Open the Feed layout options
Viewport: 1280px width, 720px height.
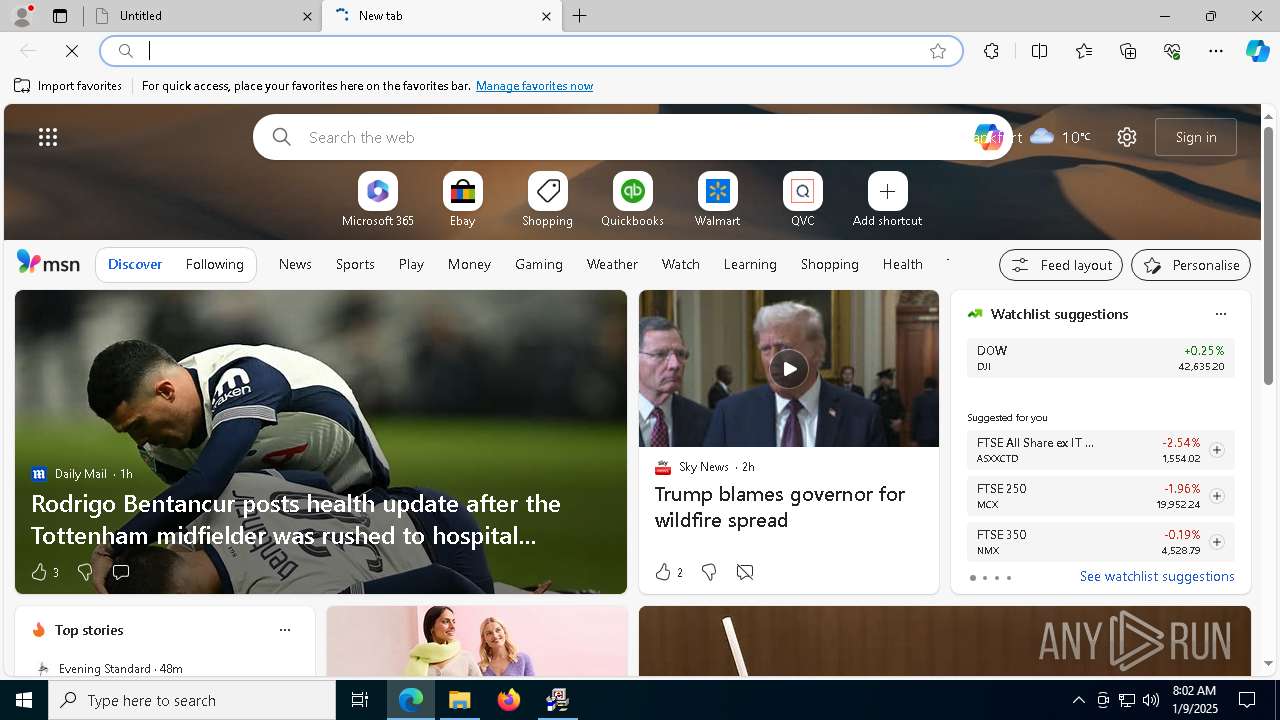[1061, 265]
